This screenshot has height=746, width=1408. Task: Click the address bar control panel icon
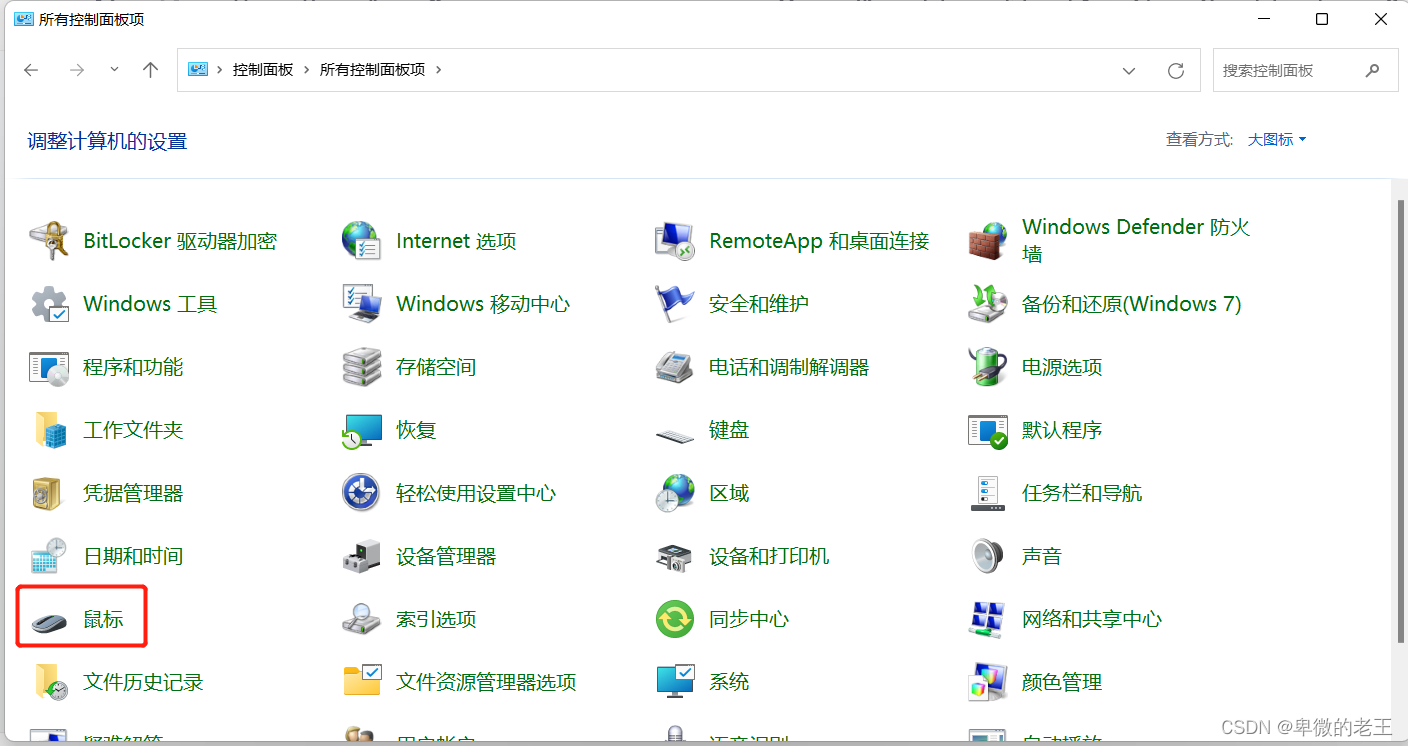point(198,70)
